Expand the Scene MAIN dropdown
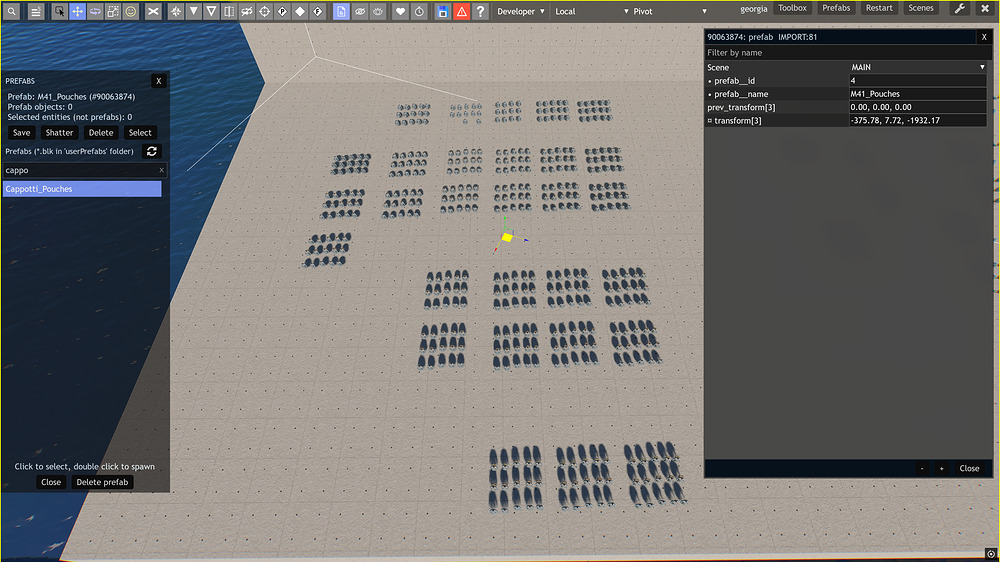The height and width of the screenshot is (562, 1000). [x=918, y=67]
